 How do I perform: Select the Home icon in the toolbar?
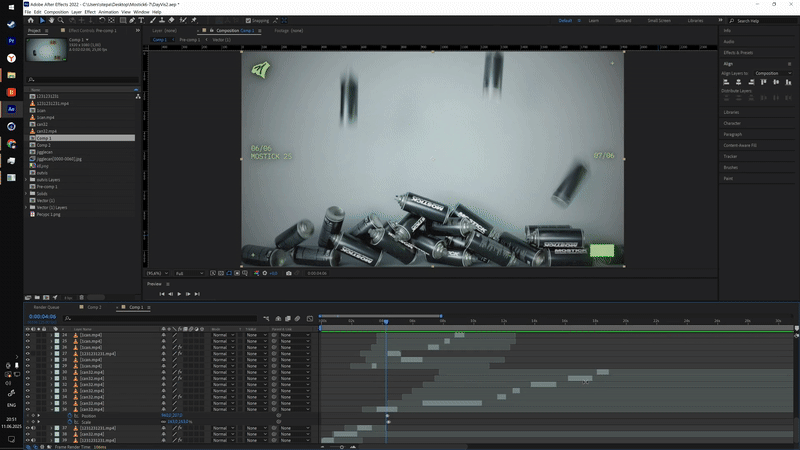pyautogui.click(x=31, y=20)
